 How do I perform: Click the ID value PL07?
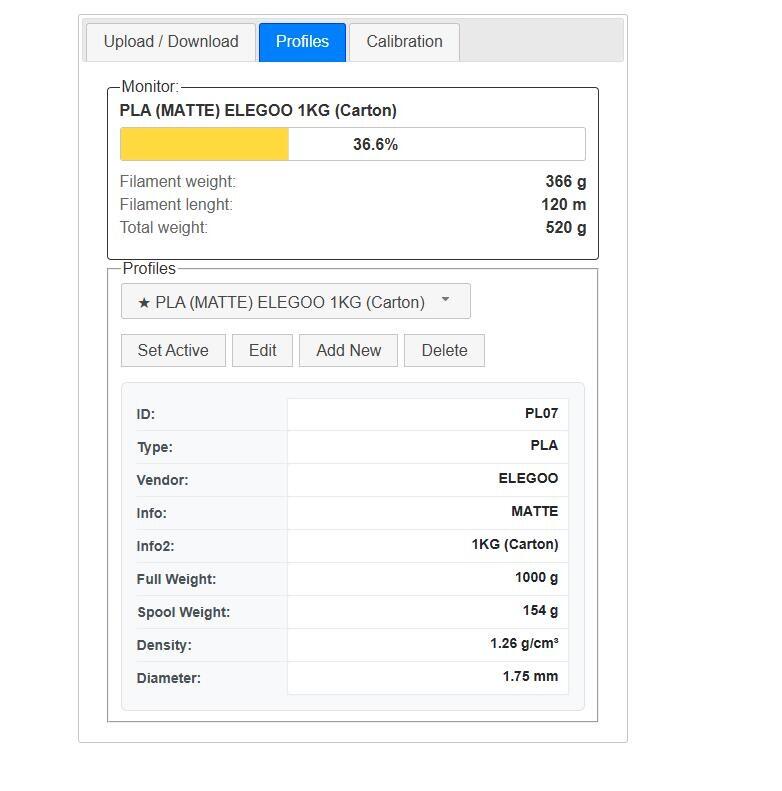[541, 413]
